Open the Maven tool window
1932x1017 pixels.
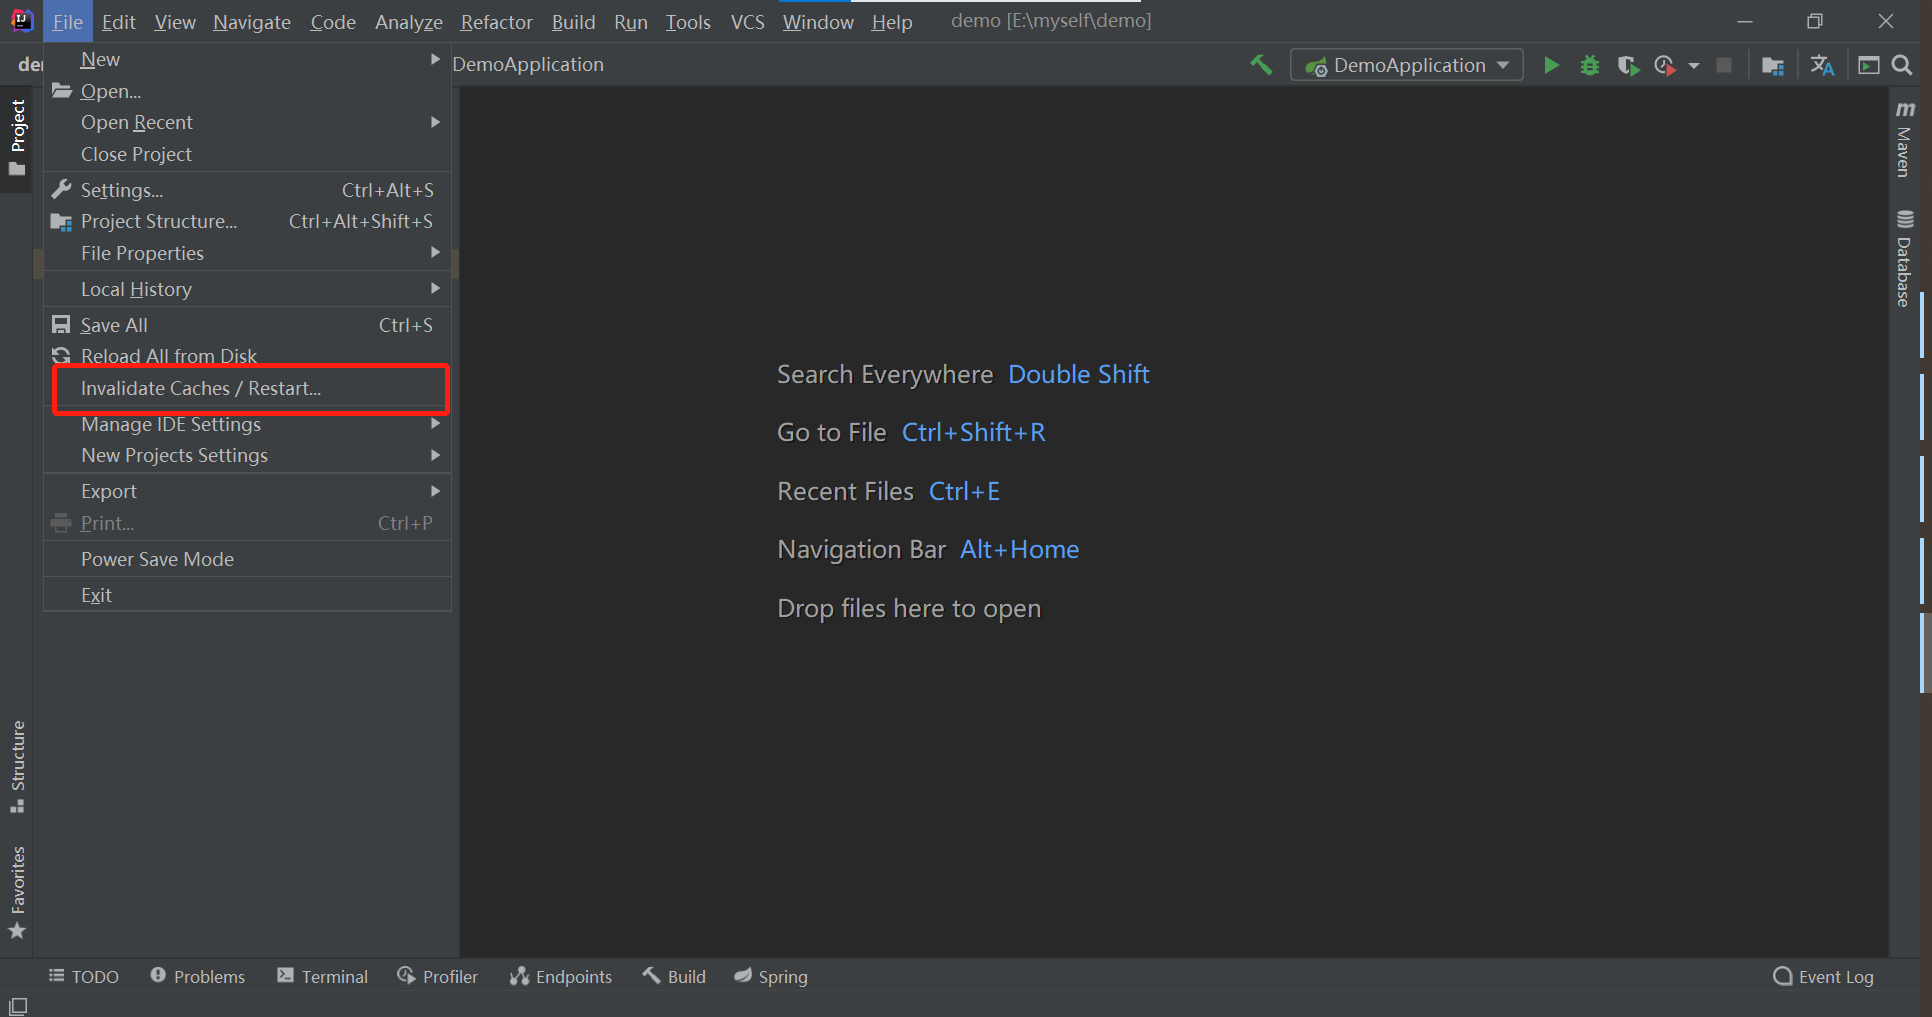tap(1903, 140)
